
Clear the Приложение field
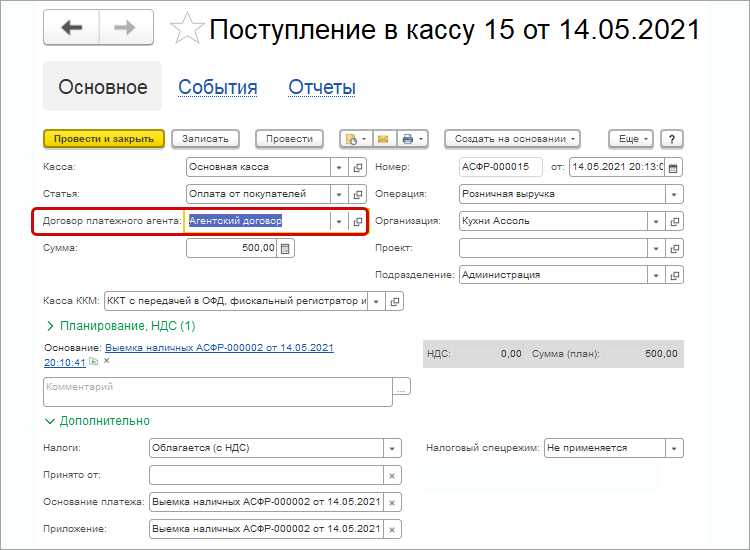tap(392, 529)
